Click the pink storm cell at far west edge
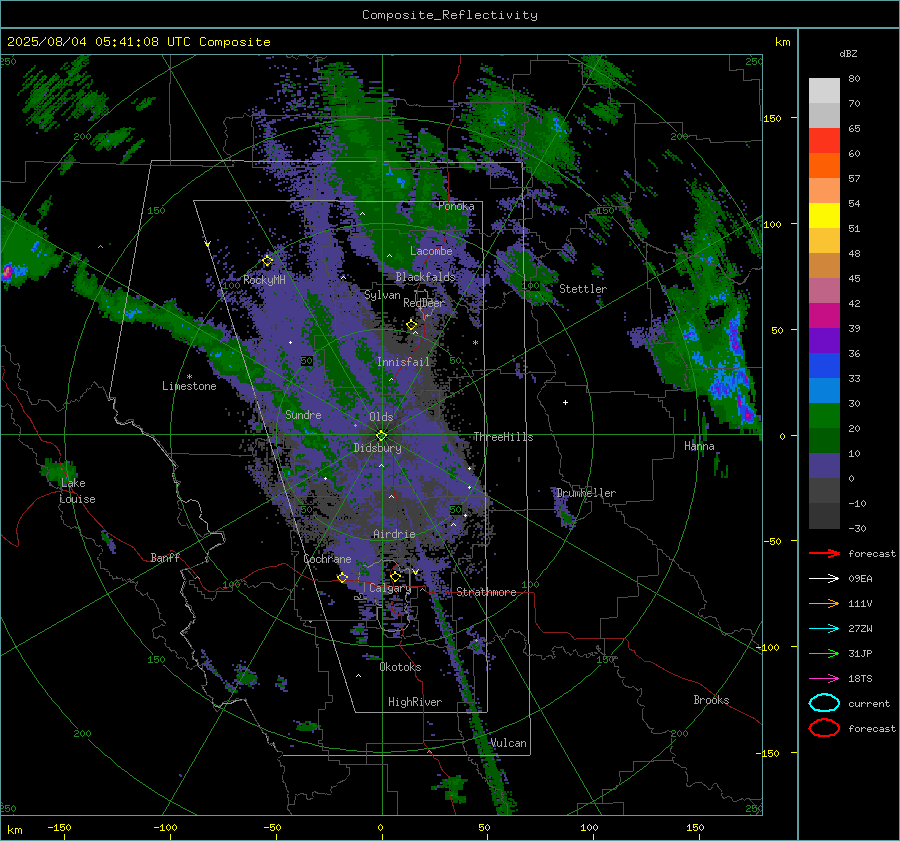Viewport: 900px width, 841px height. pos(7,272)
